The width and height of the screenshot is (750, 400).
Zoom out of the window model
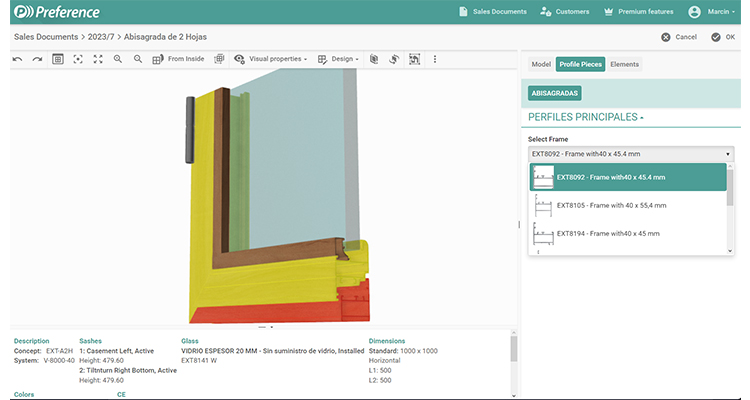(x=138, y=59)
